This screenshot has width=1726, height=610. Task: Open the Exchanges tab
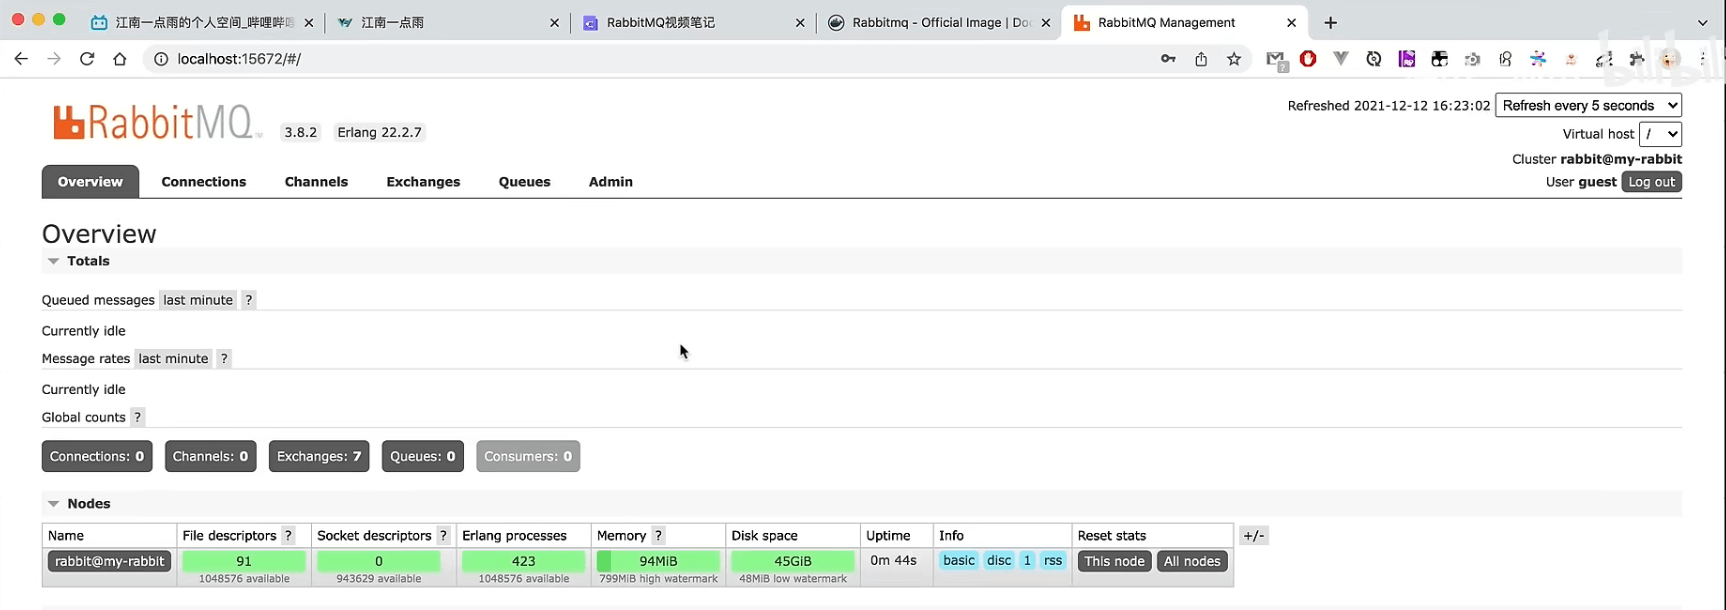point(423,181)
